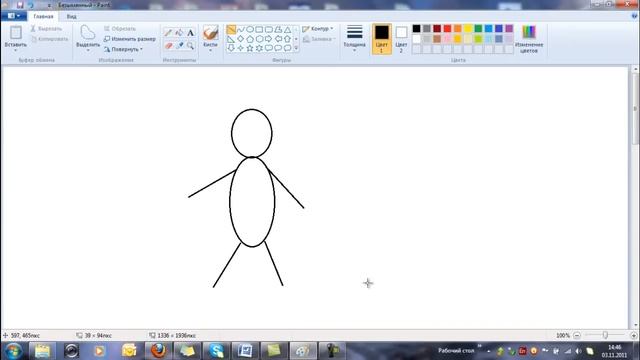Open Firefox from the taskbar
Viewport: 640px width, 360px height.
[158, 351]
